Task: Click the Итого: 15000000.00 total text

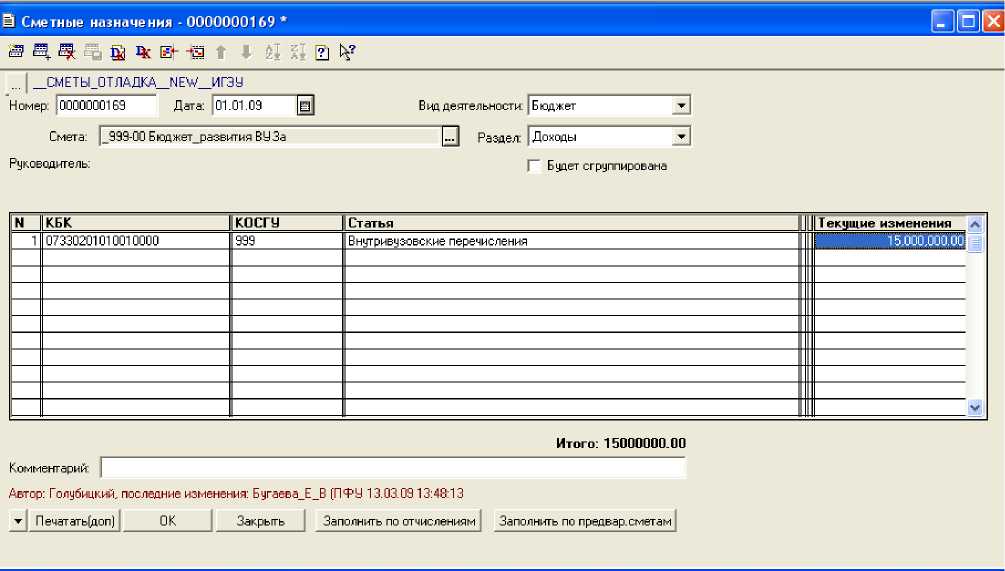Action: (620, 443)
